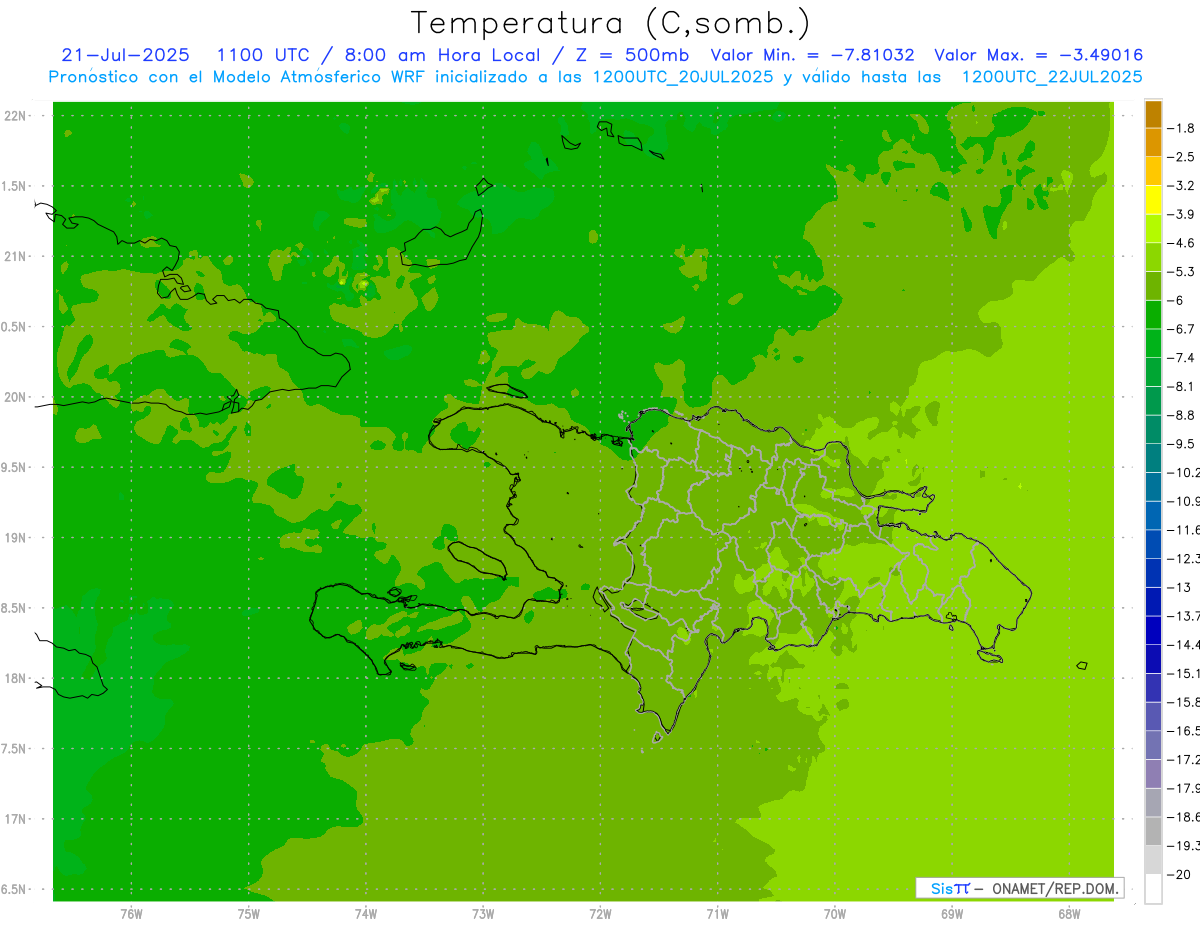
Task: Click colorbar value '-8.8'
Action: (1182, 415)
